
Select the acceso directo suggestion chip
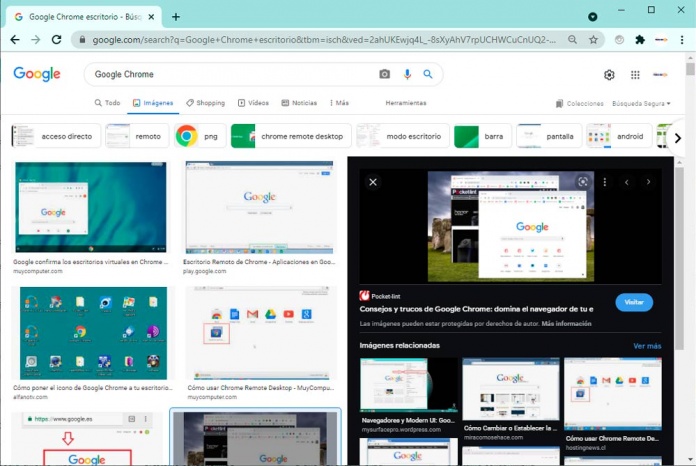coord(56,136)
